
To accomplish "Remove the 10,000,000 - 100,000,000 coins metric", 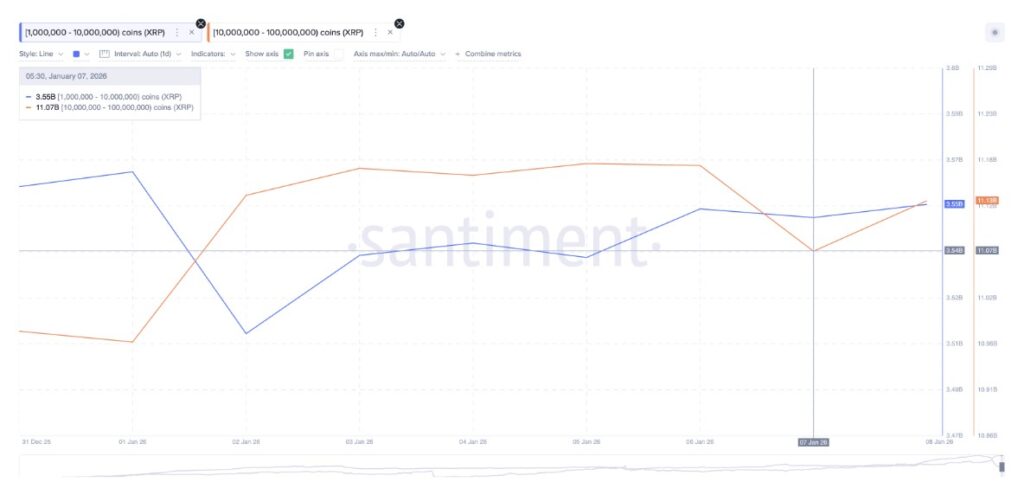I will point(399,23).
